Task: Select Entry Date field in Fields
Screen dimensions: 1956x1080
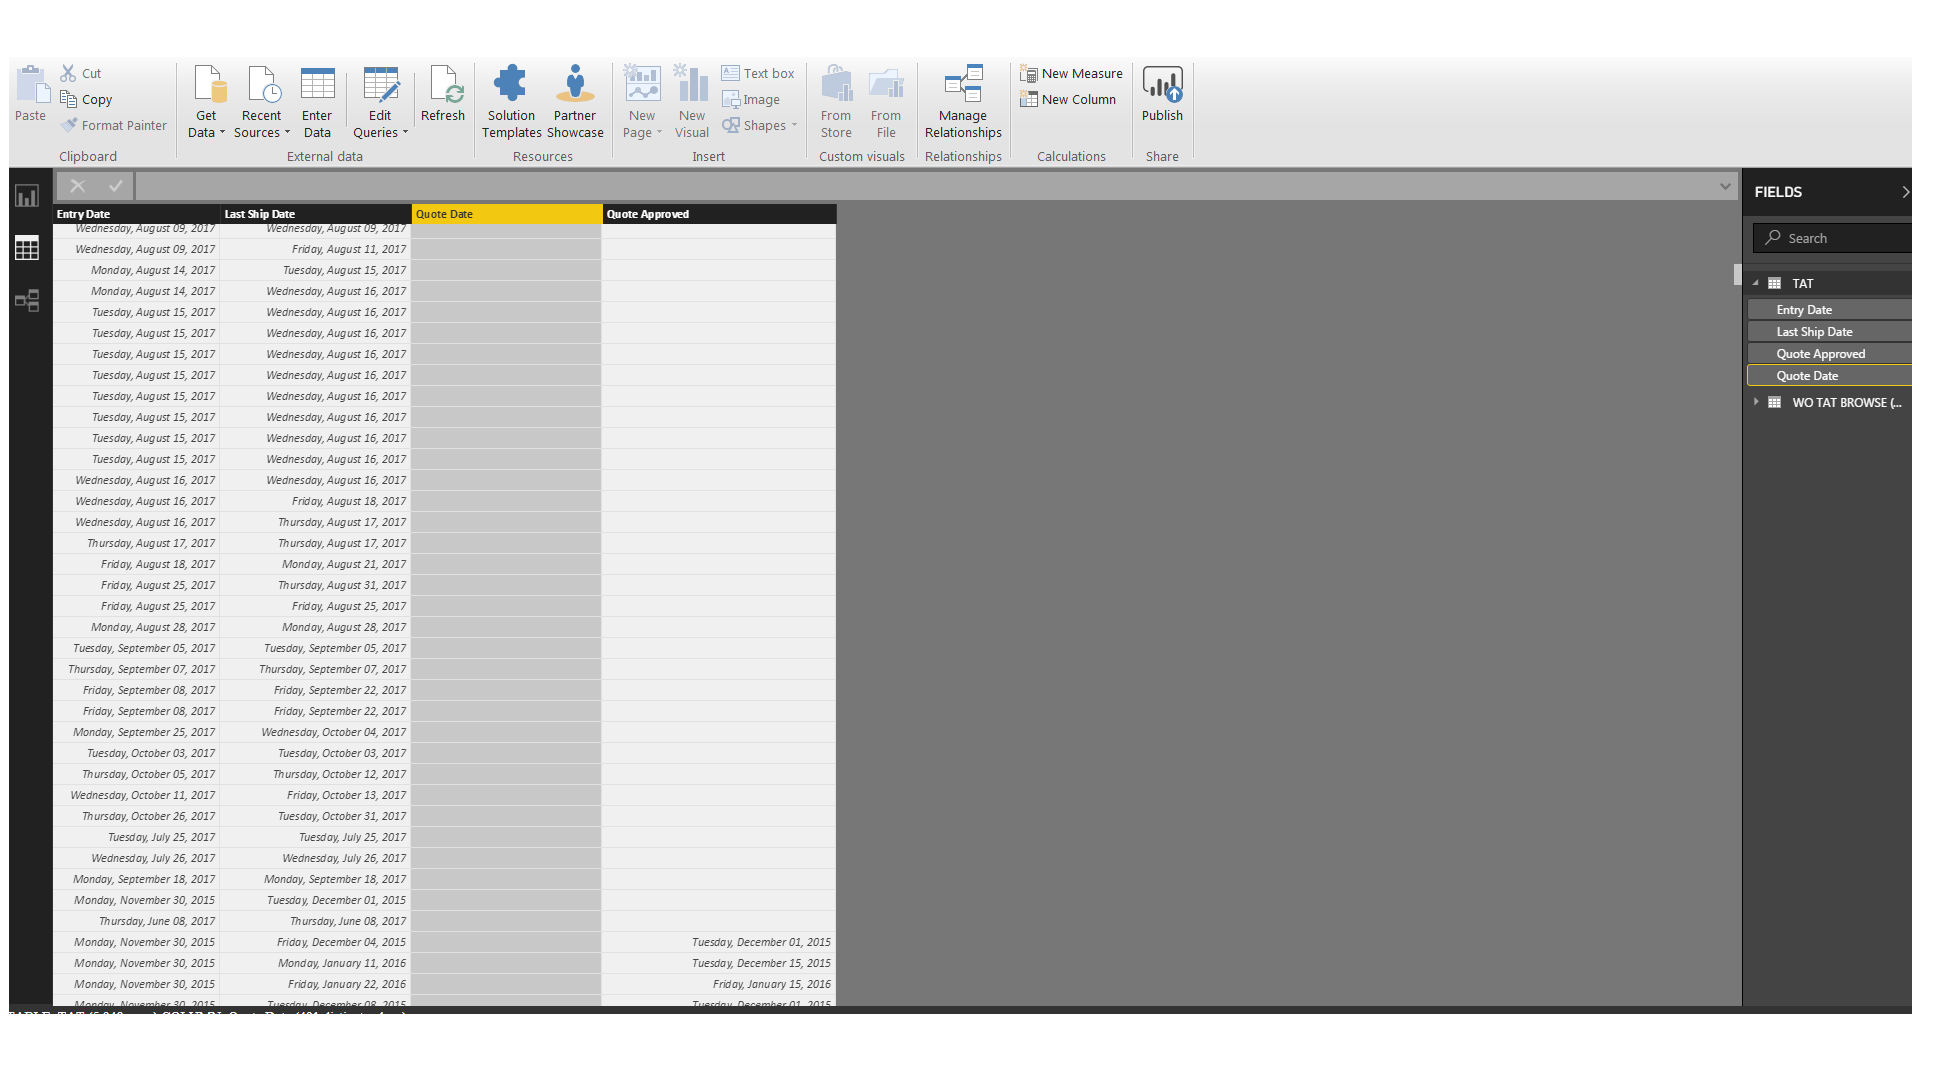Action: point(1829,310)
